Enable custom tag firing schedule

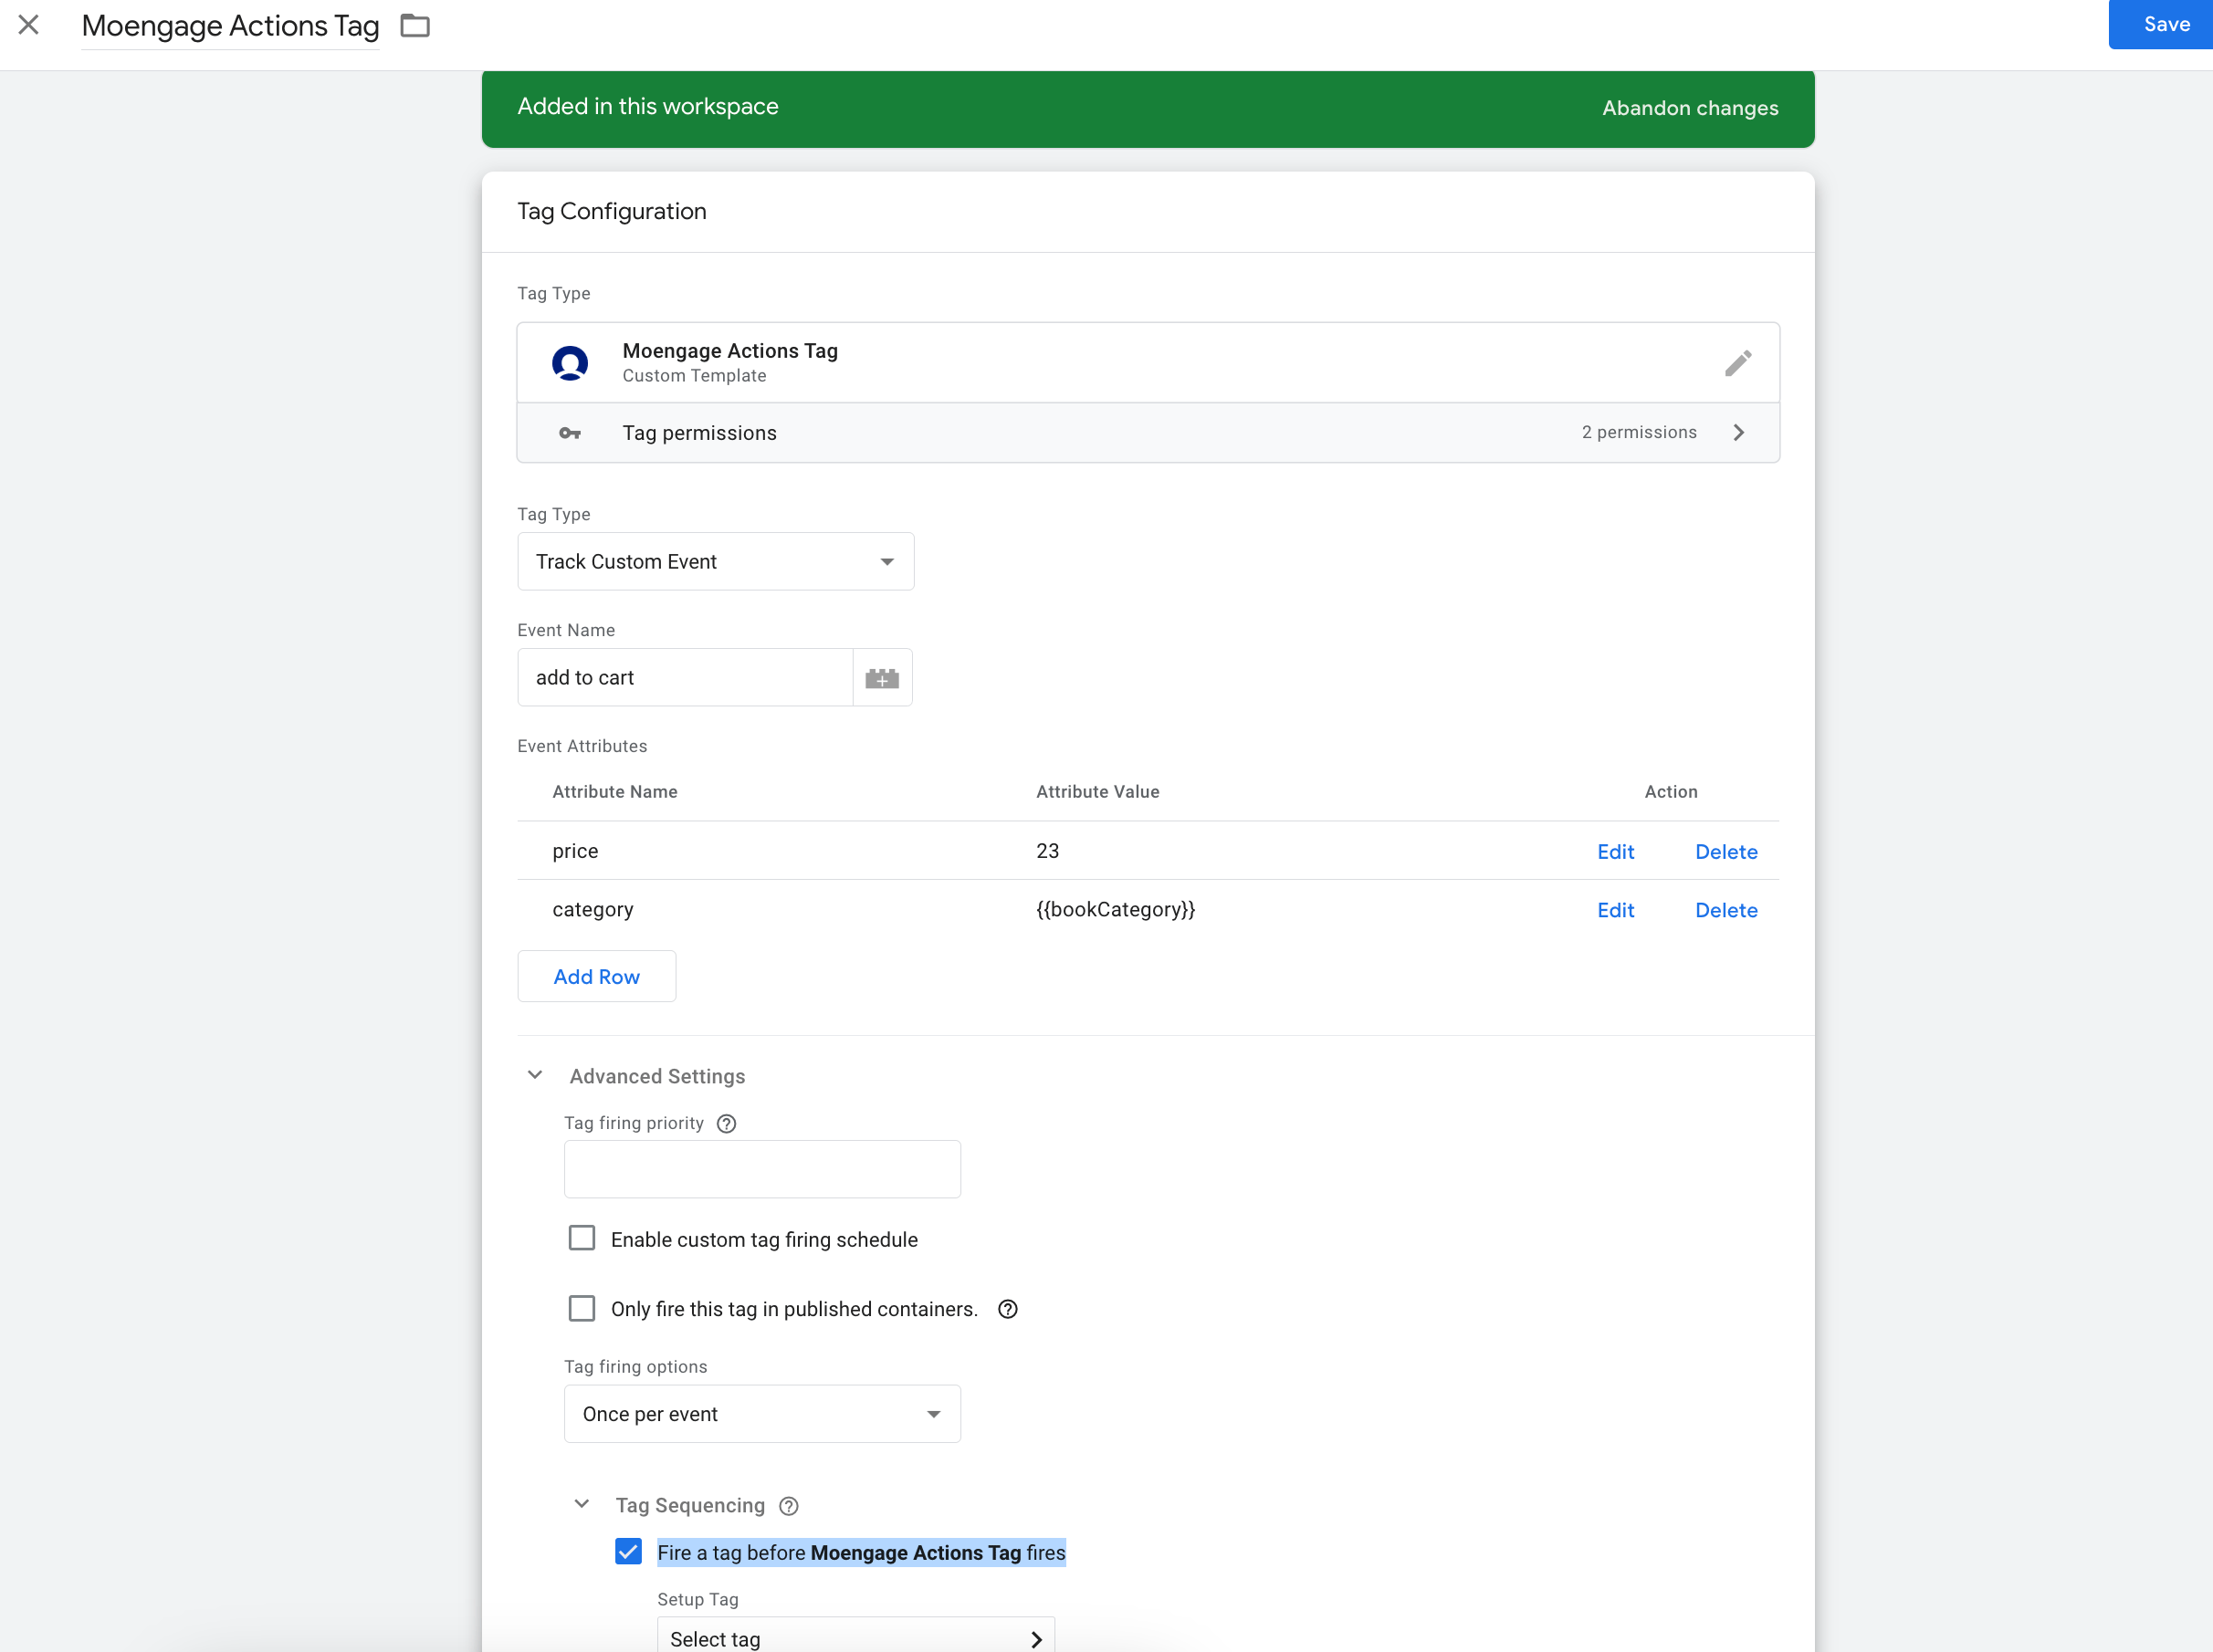click(582, 1239)
